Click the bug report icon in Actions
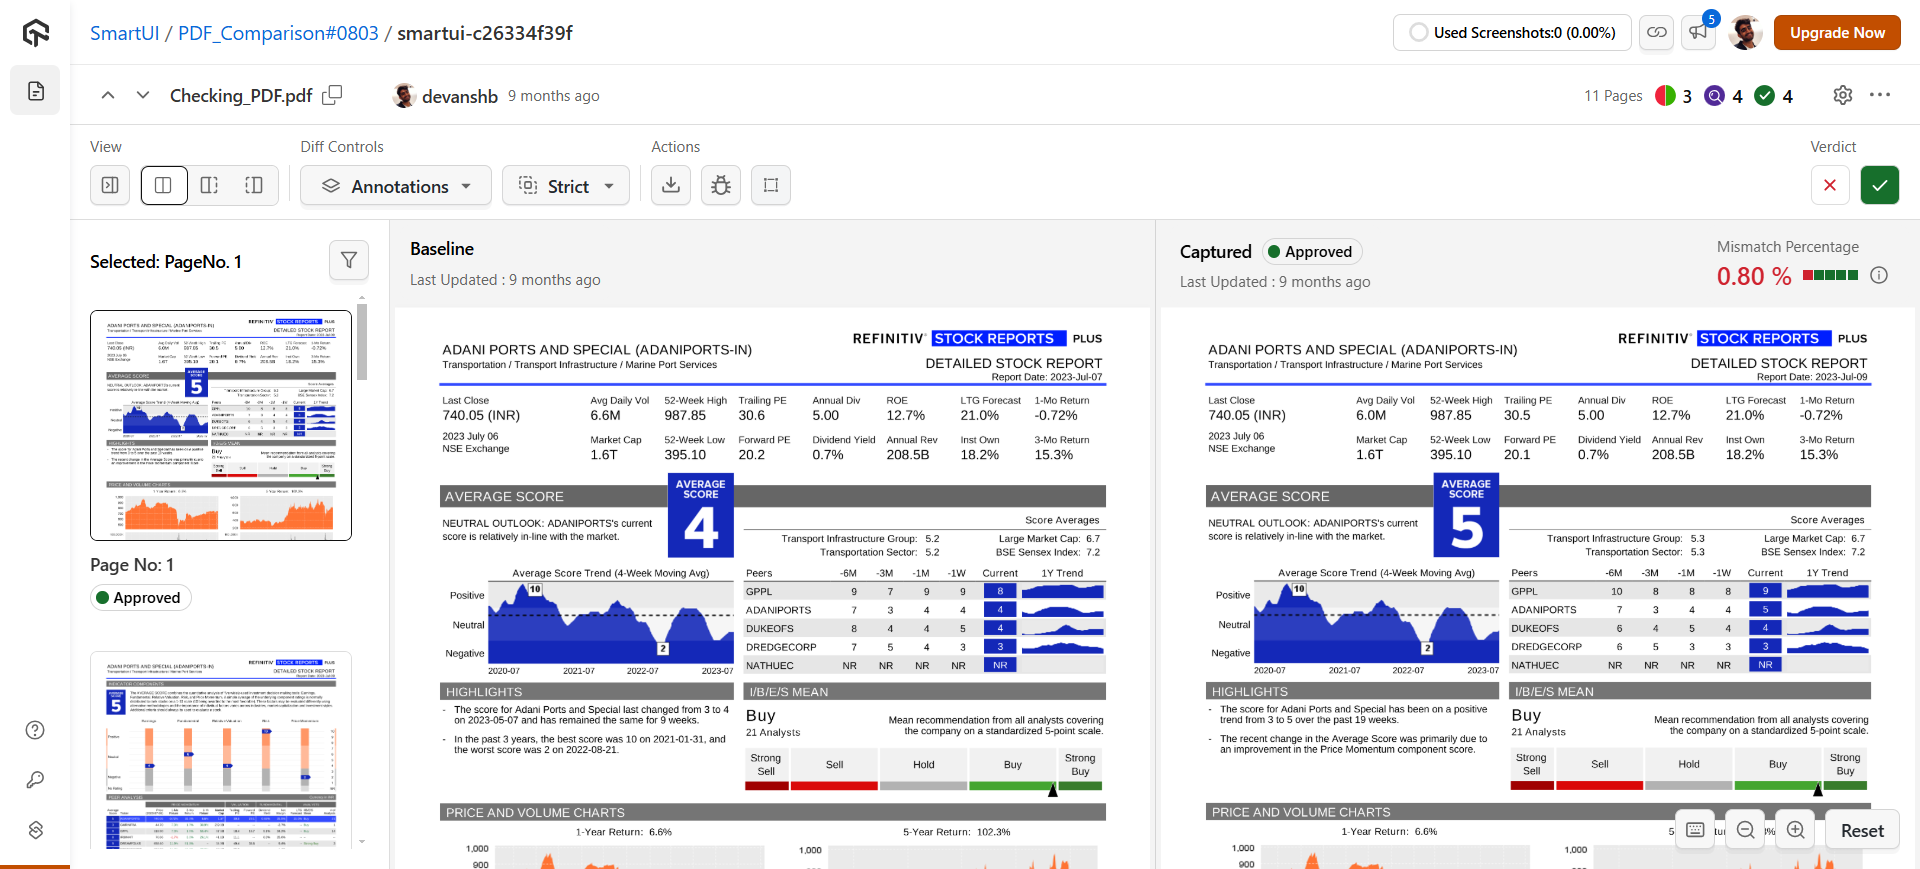 [x=721, y=185]
